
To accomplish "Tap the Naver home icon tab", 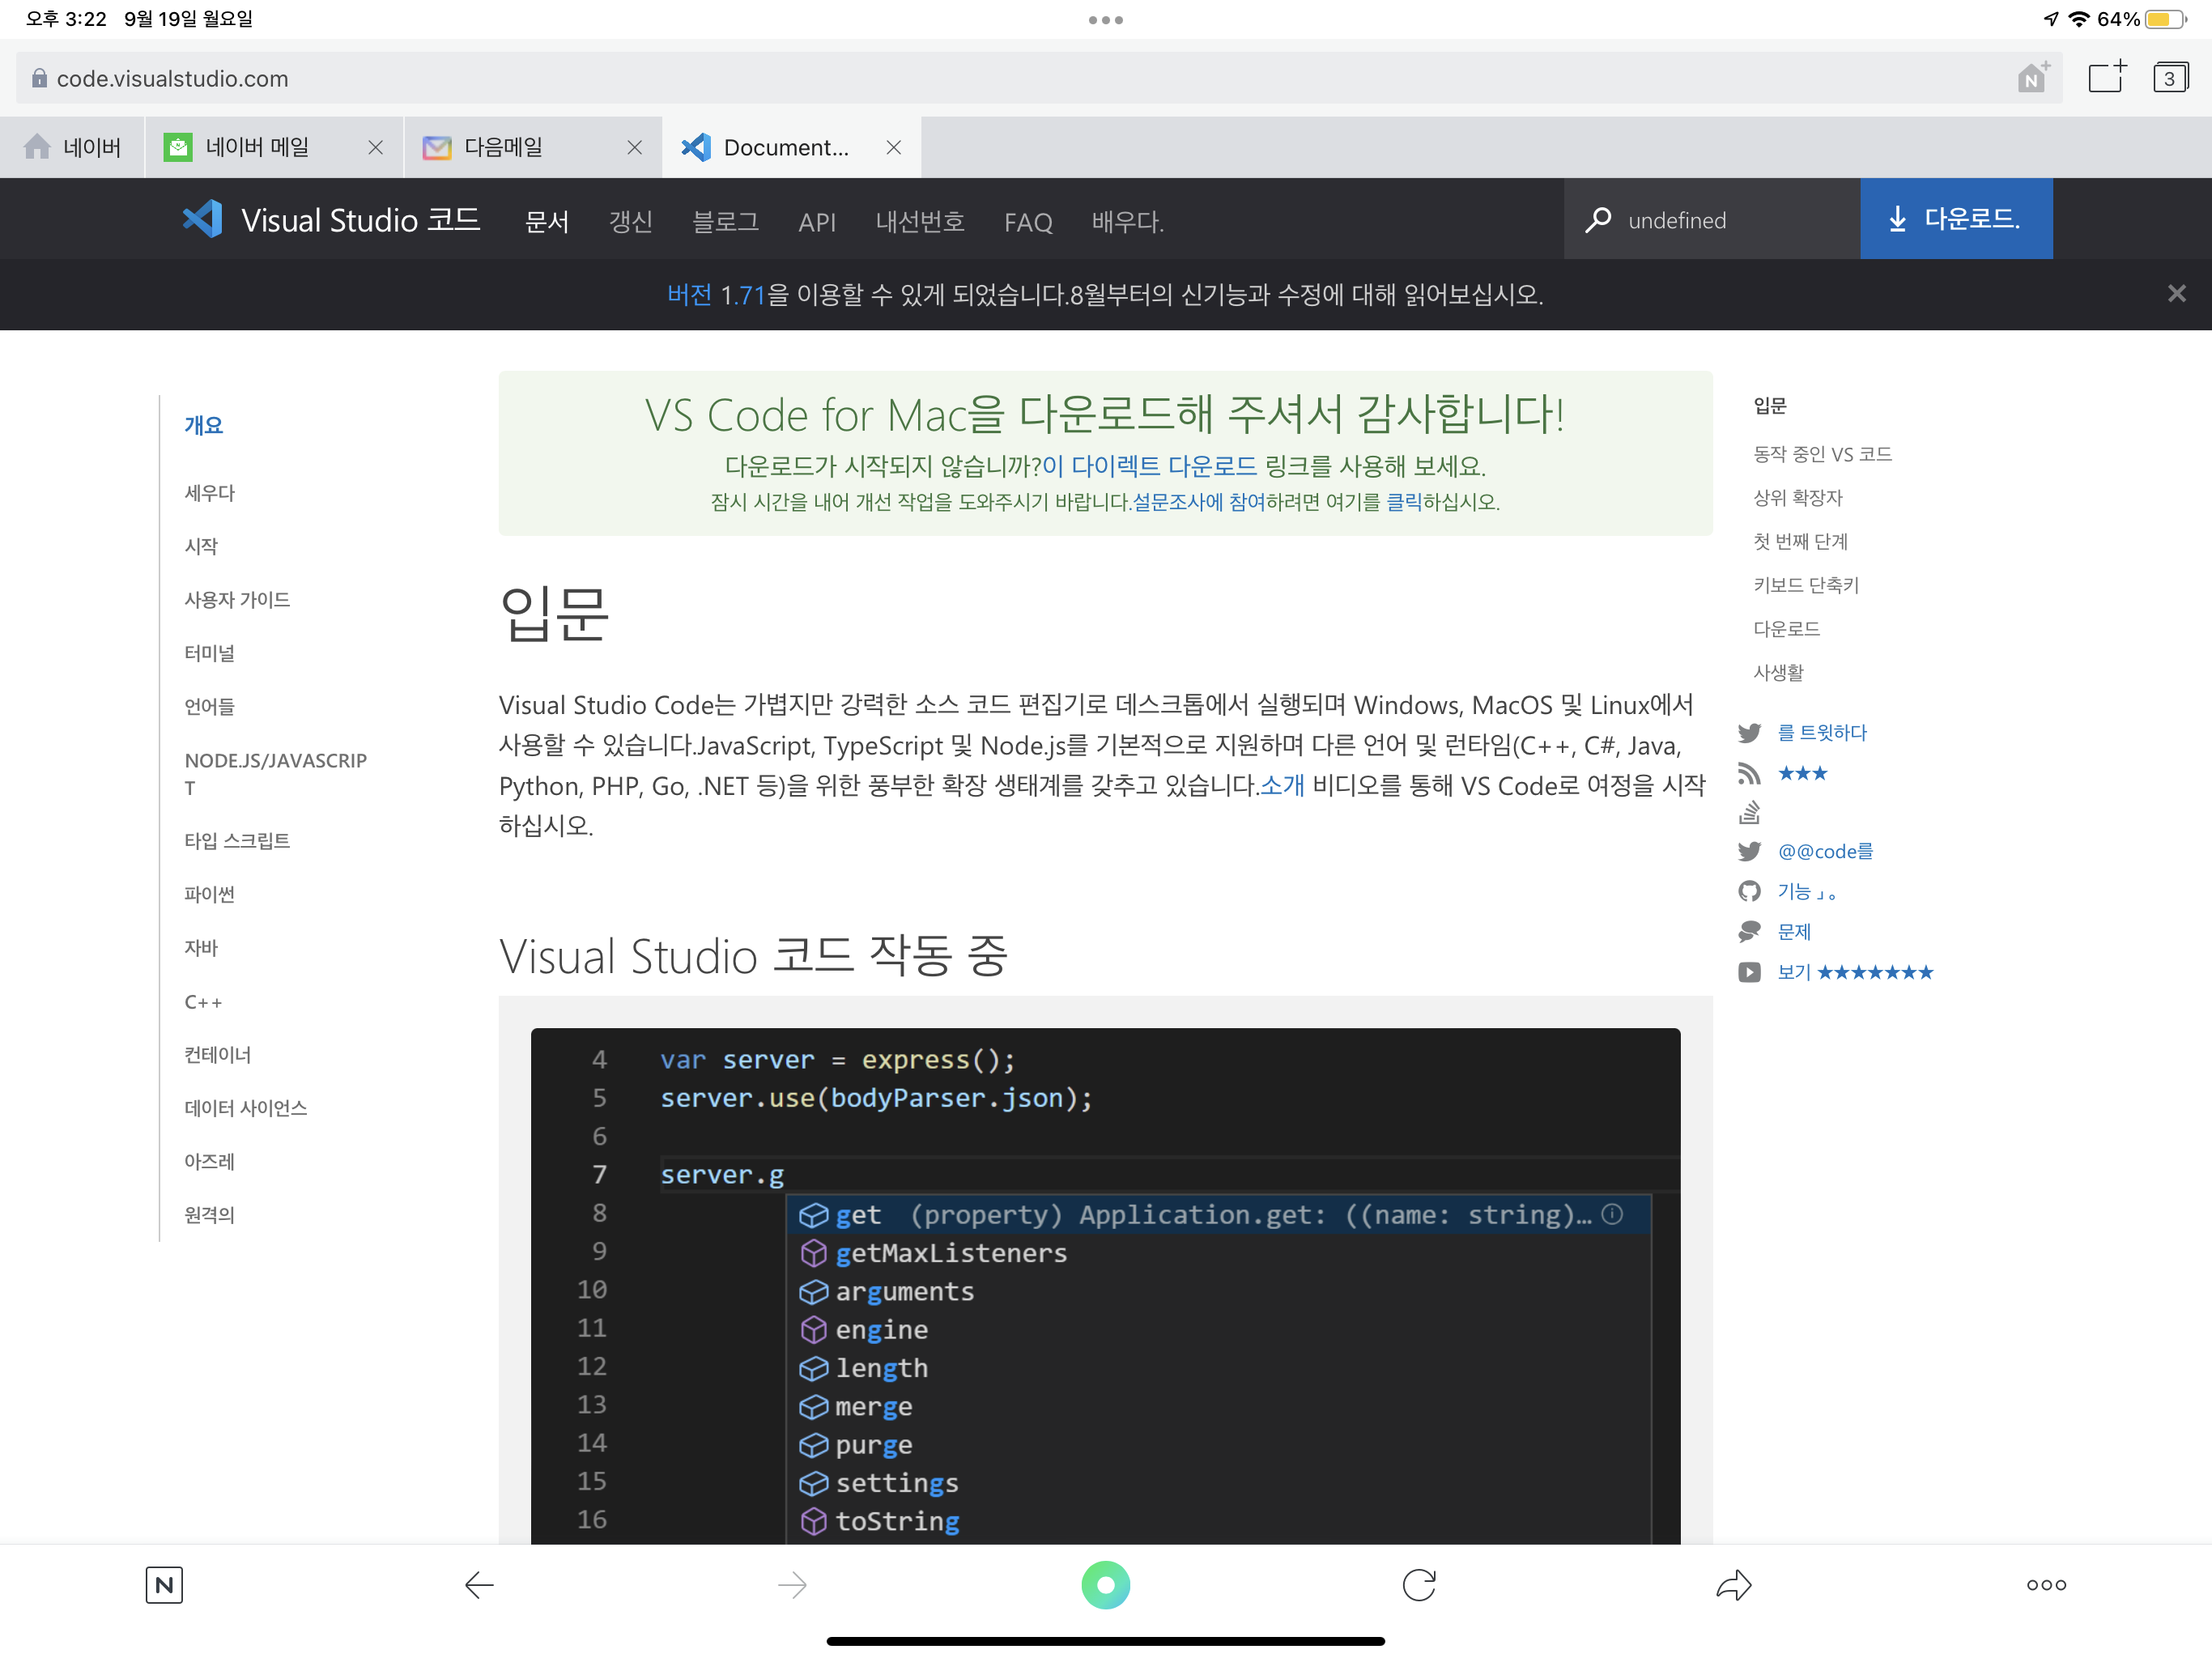I will tap(37, 147).
